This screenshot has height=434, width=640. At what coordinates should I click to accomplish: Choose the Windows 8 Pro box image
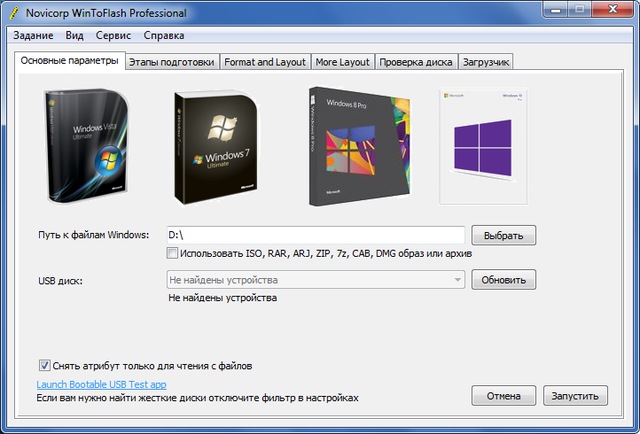356,146
